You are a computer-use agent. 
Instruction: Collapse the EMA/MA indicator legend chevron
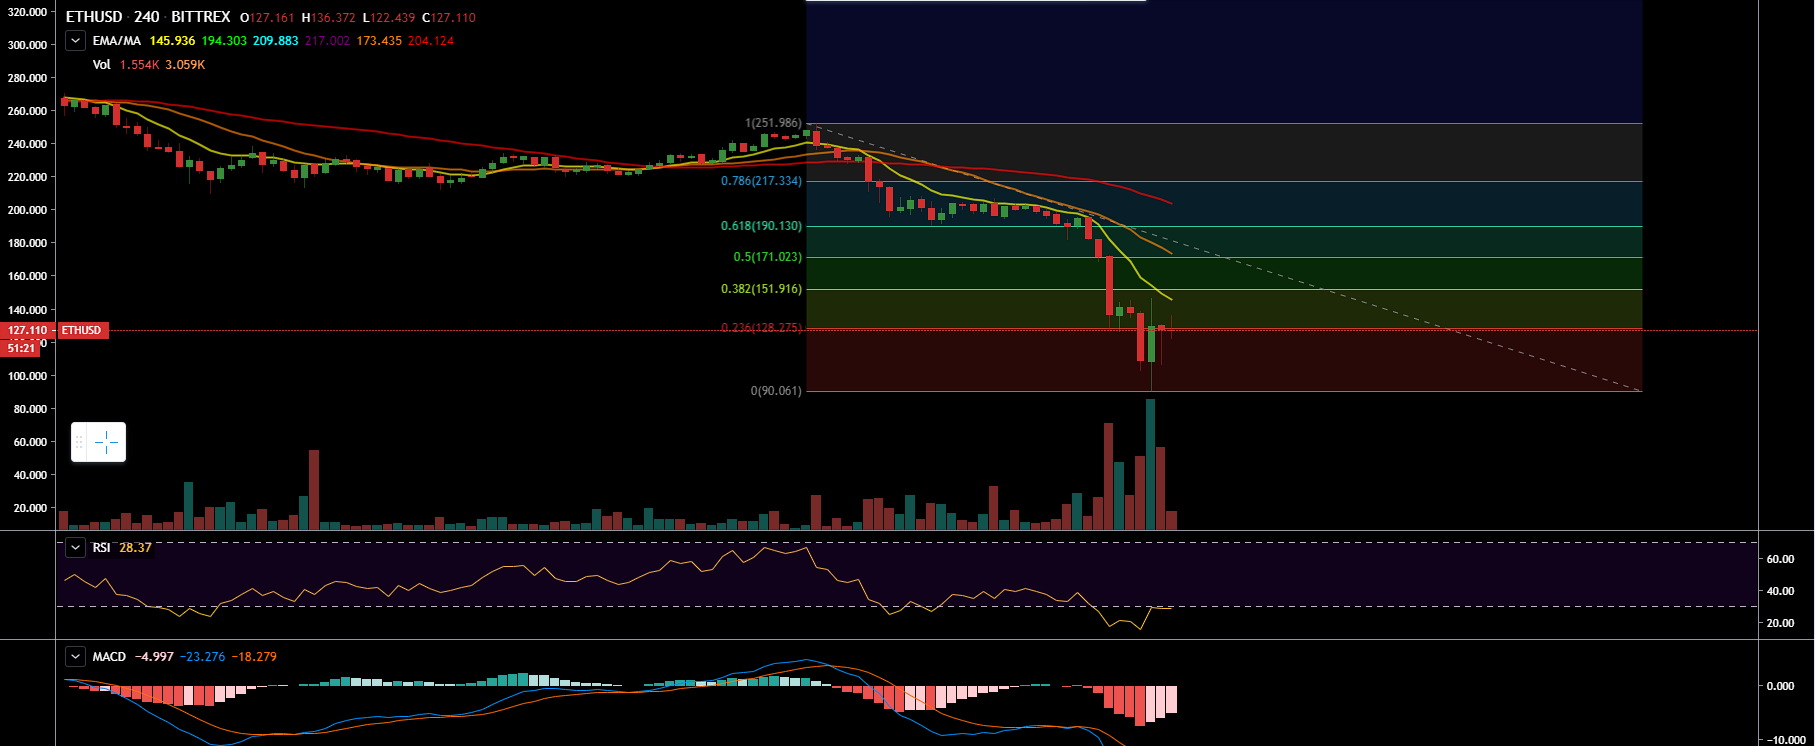pyautogui.click(x=75, y=41)
